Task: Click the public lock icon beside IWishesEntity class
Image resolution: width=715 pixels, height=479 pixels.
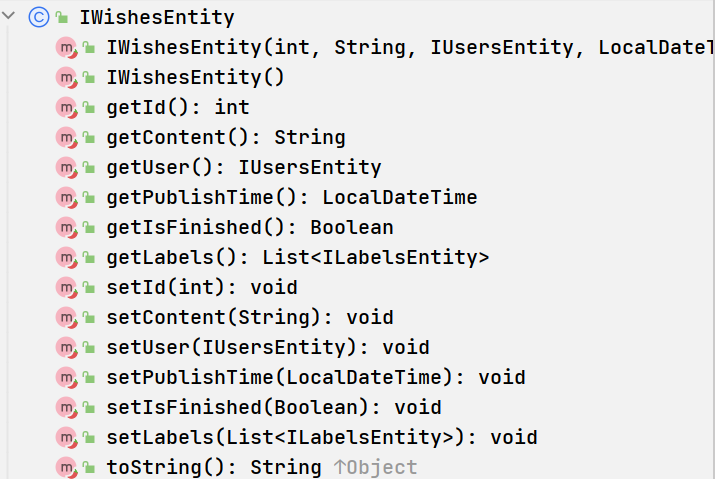Action: point(62,18)
